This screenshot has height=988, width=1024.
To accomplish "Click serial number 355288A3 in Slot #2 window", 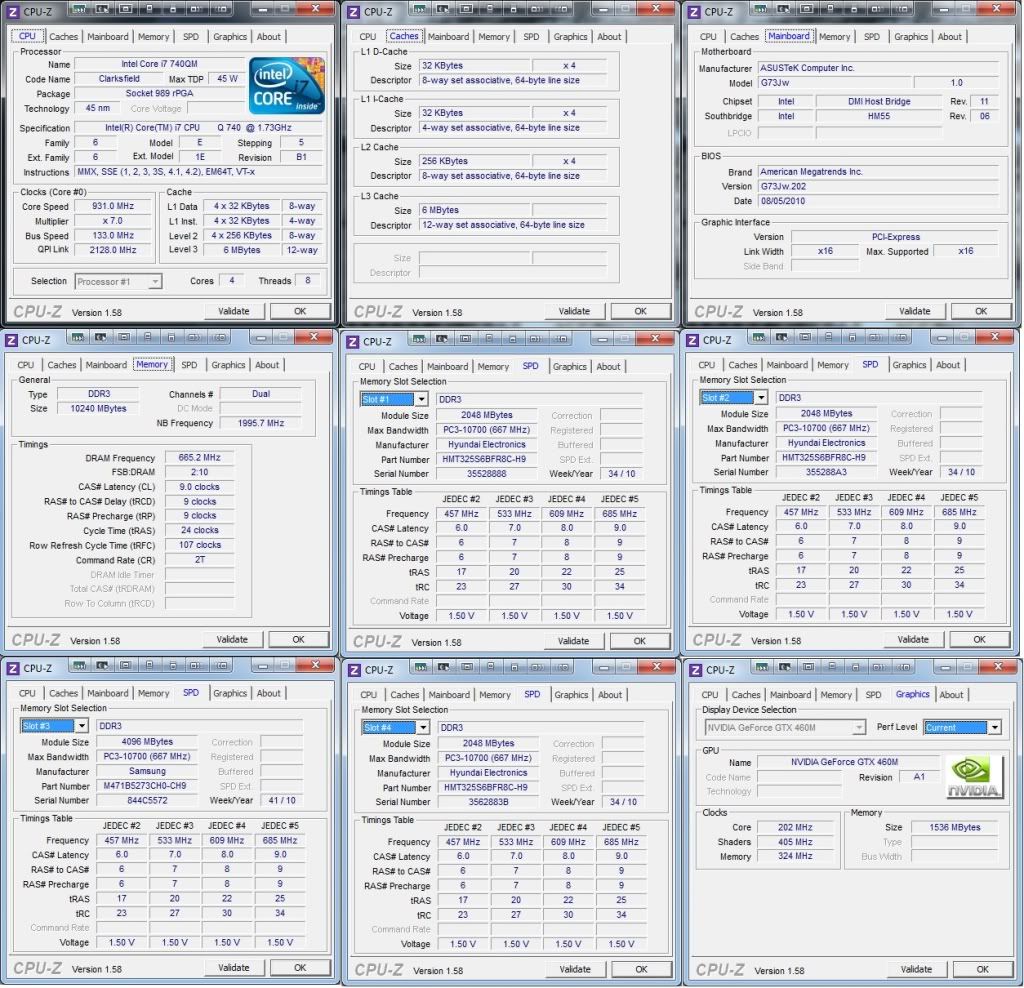I will 826,471.
